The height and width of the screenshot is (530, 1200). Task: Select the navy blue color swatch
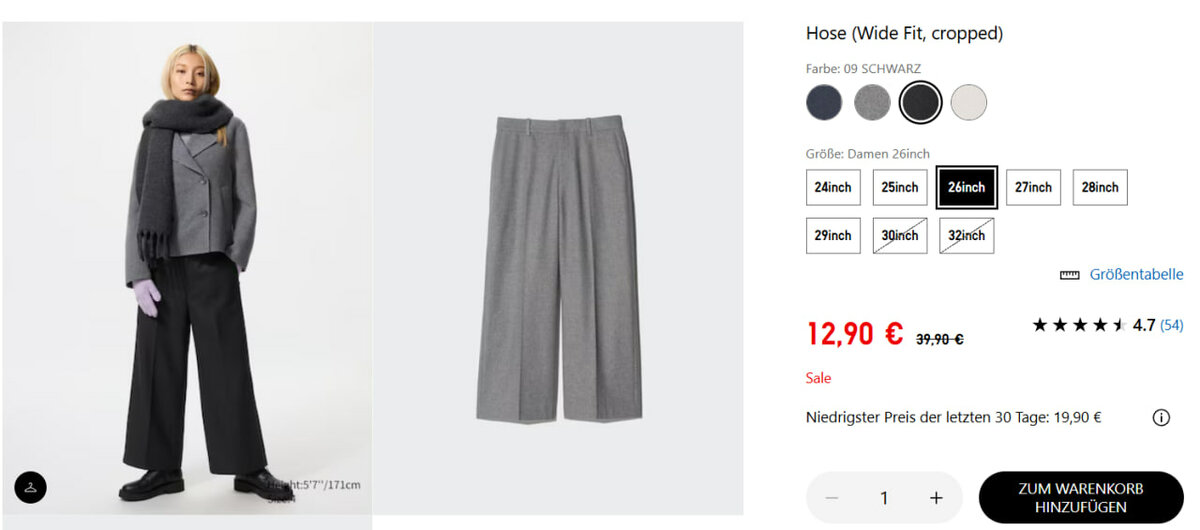[824, 102]
